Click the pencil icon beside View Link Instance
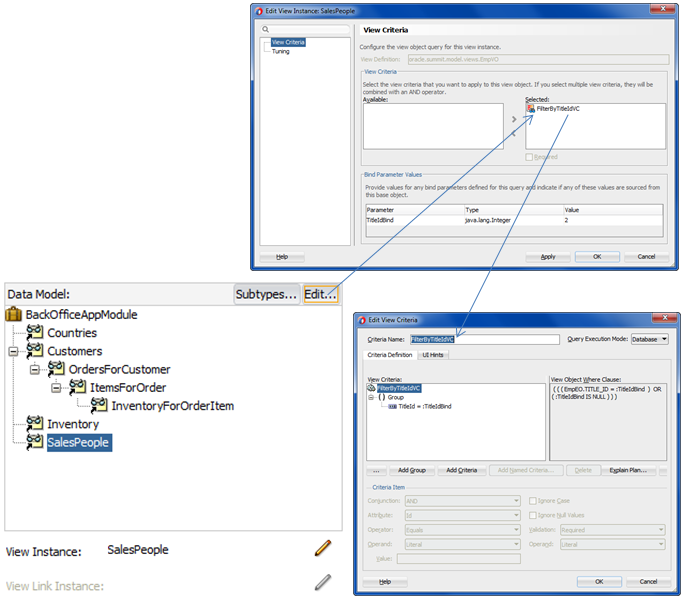Screen dimensions: 685x601 [x=323, y=582]
